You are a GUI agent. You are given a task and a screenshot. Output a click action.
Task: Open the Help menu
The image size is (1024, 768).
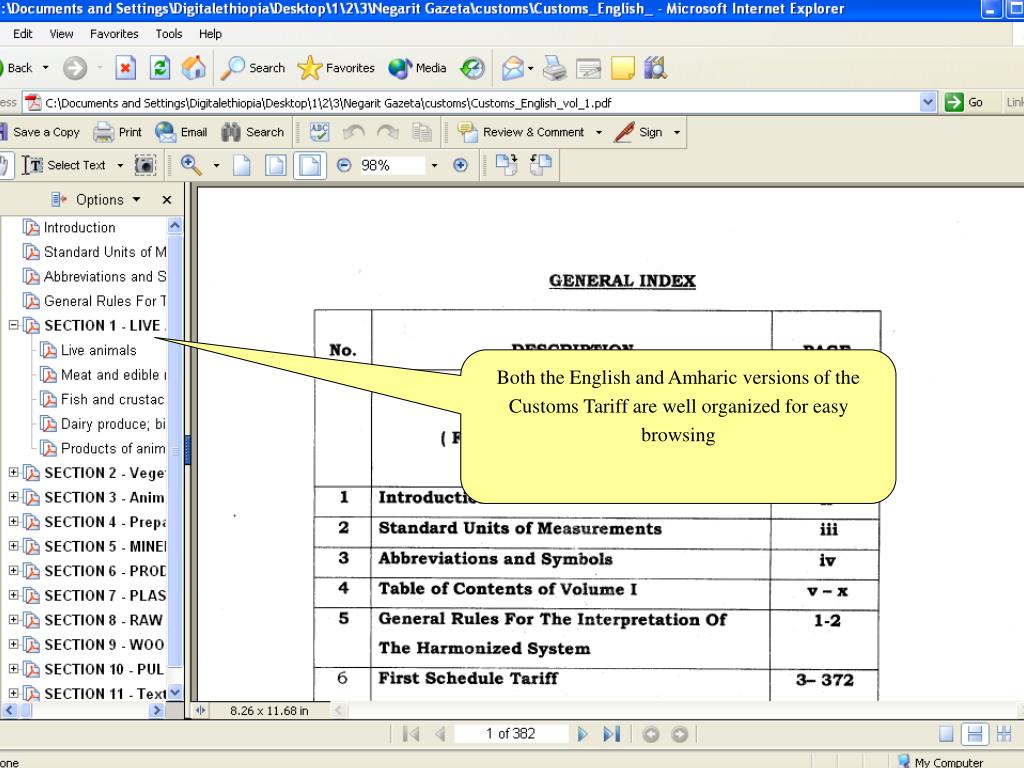(210, 34)
